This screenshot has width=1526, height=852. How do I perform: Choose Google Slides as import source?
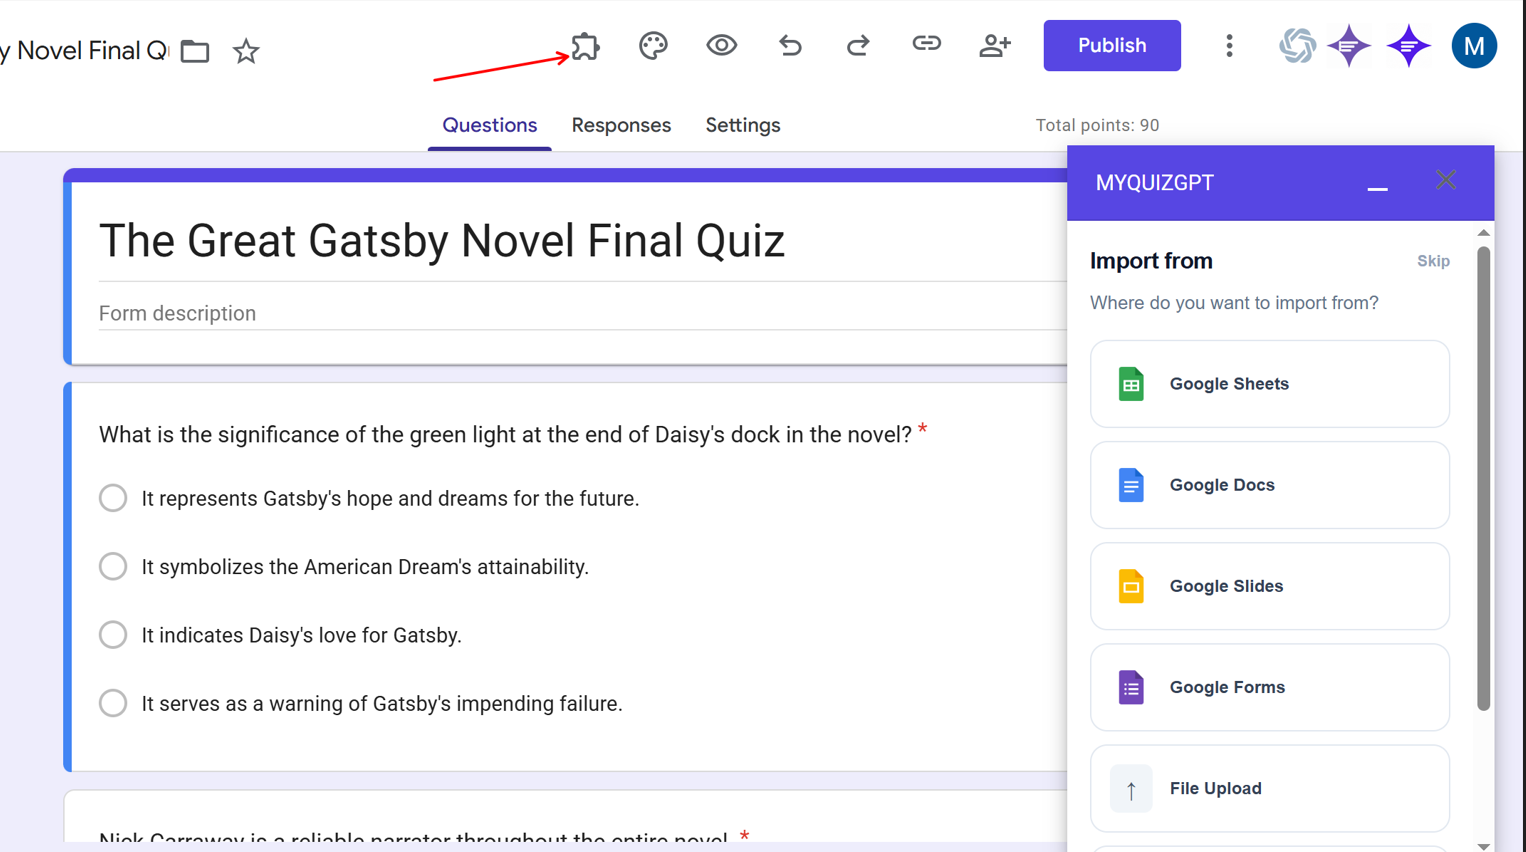pyautogui.click(x=1270, y=586)
